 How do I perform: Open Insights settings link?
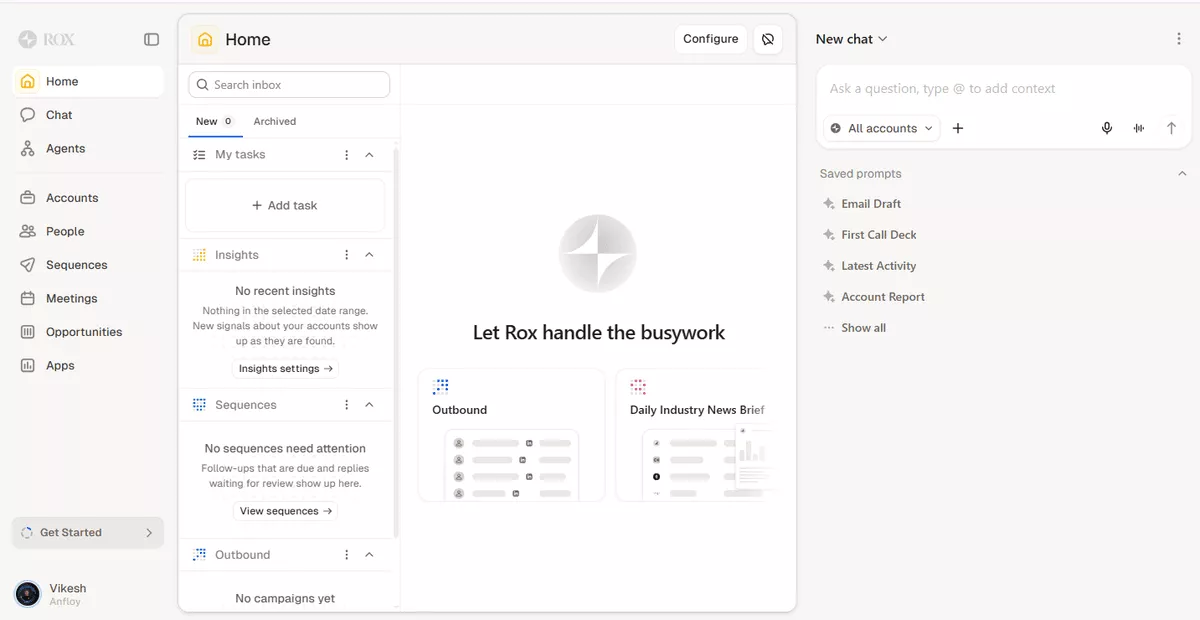click(x=286, y=368)
